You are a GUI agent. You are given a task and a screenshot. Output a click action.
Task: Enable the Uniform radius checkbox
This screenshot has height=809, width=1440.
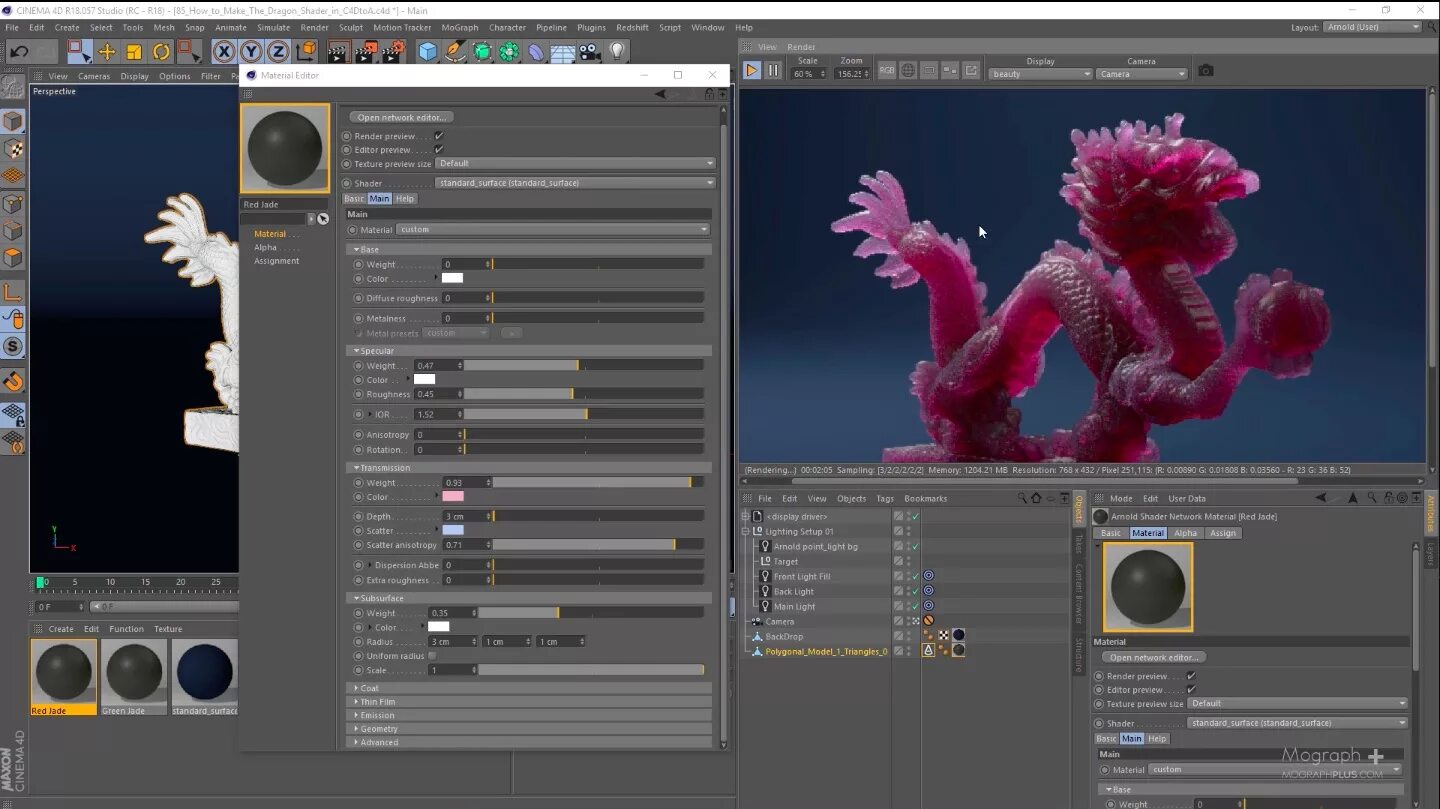tap(432, 656)
